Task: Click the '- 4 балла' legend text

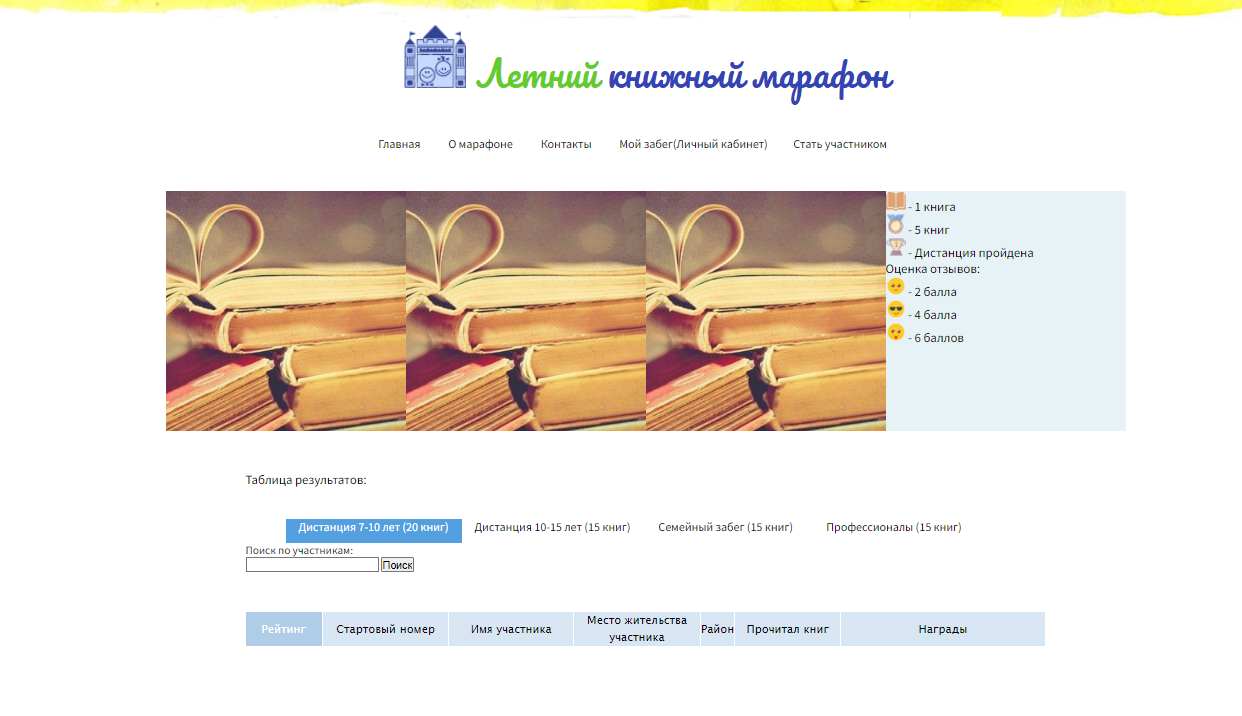Action: [x=933, y=315]
